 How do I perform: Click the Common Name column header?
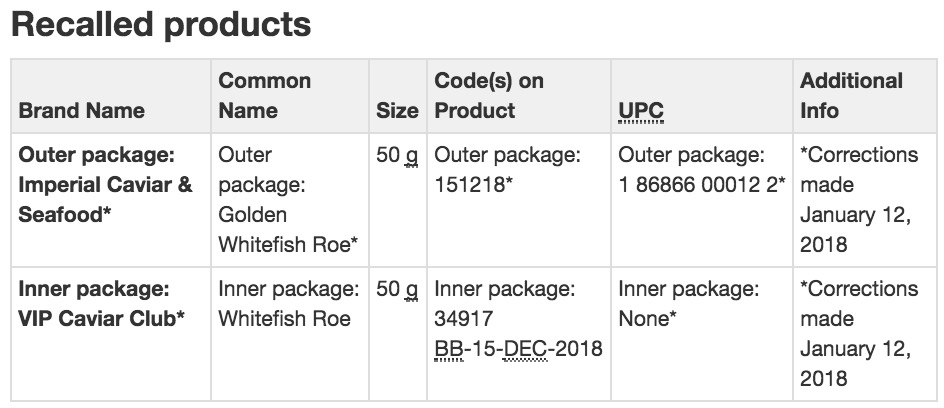point(264,96)
